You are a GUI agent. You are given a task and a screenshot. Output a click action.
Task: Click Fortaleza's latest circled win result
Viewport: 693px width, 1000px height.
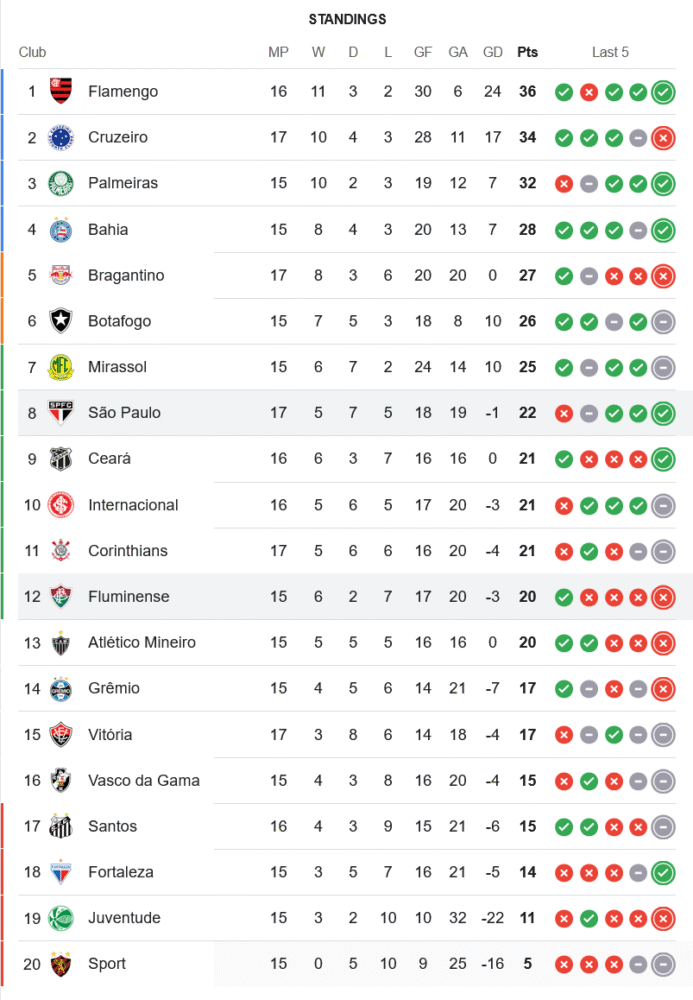pyautogui.click(x=662, y=872)
